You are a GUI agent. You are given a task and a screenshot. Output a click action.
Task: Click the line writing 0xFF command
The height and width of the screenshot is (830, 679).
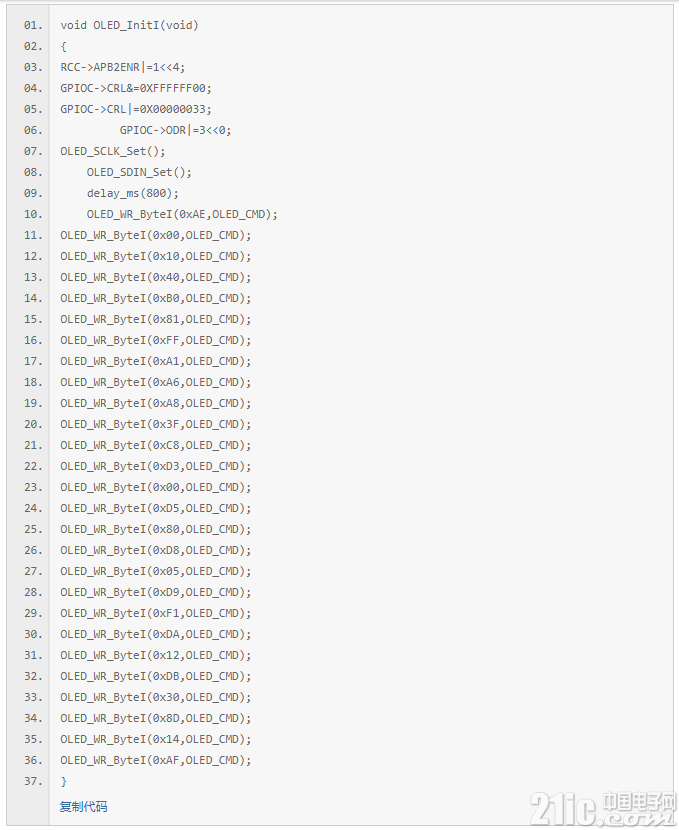(156, 340)
